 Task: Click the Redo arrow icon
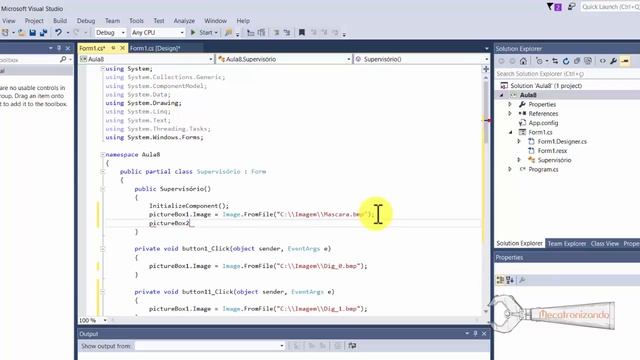coord(76,33)
